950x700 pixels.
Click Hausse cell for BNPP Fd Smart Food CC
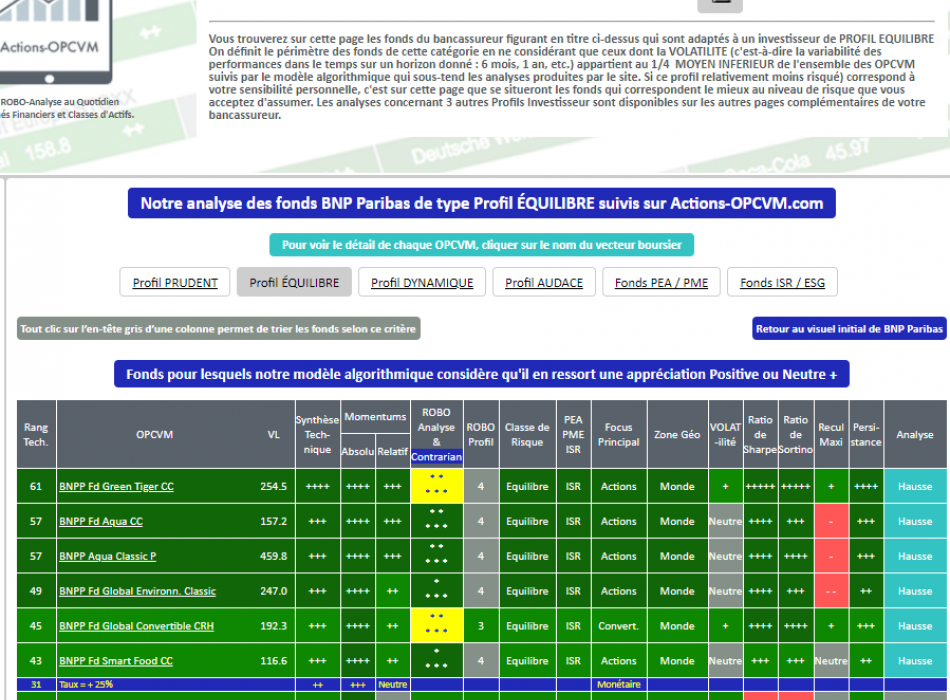point(915,661)
